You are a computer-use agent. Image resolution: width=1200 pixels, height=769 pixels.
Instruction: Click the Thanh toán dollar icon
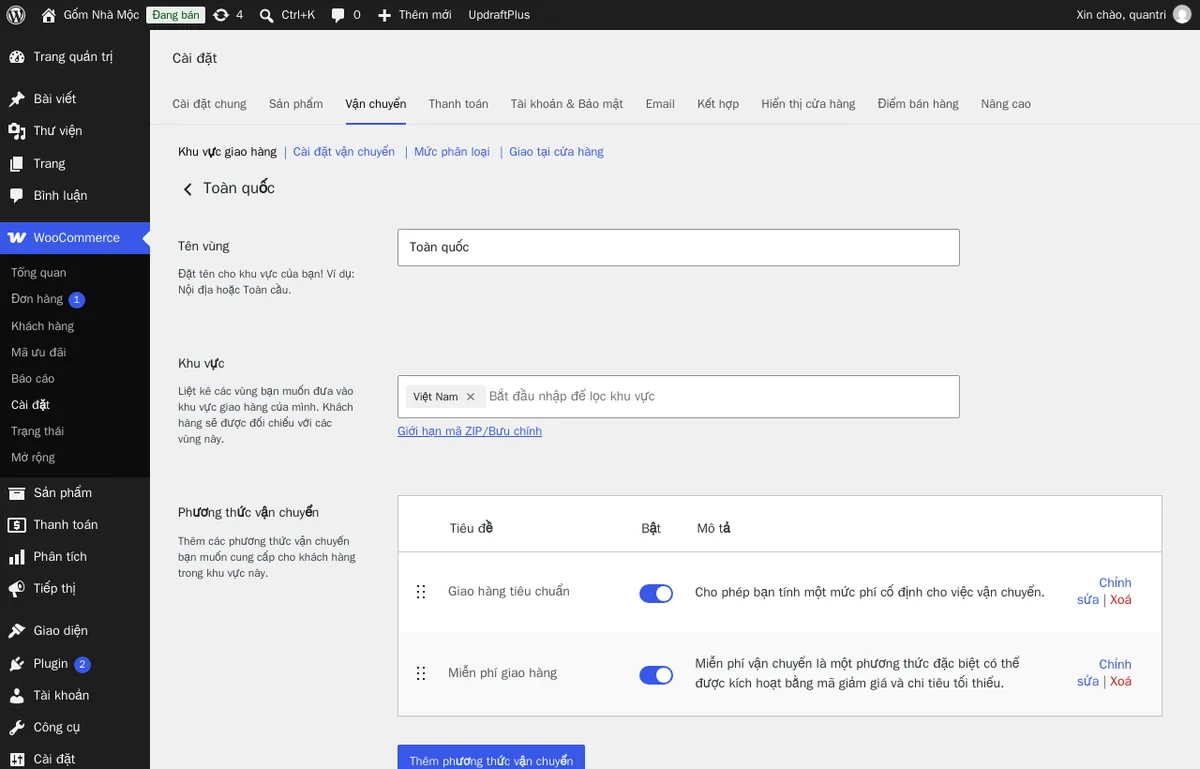(17, 525)
